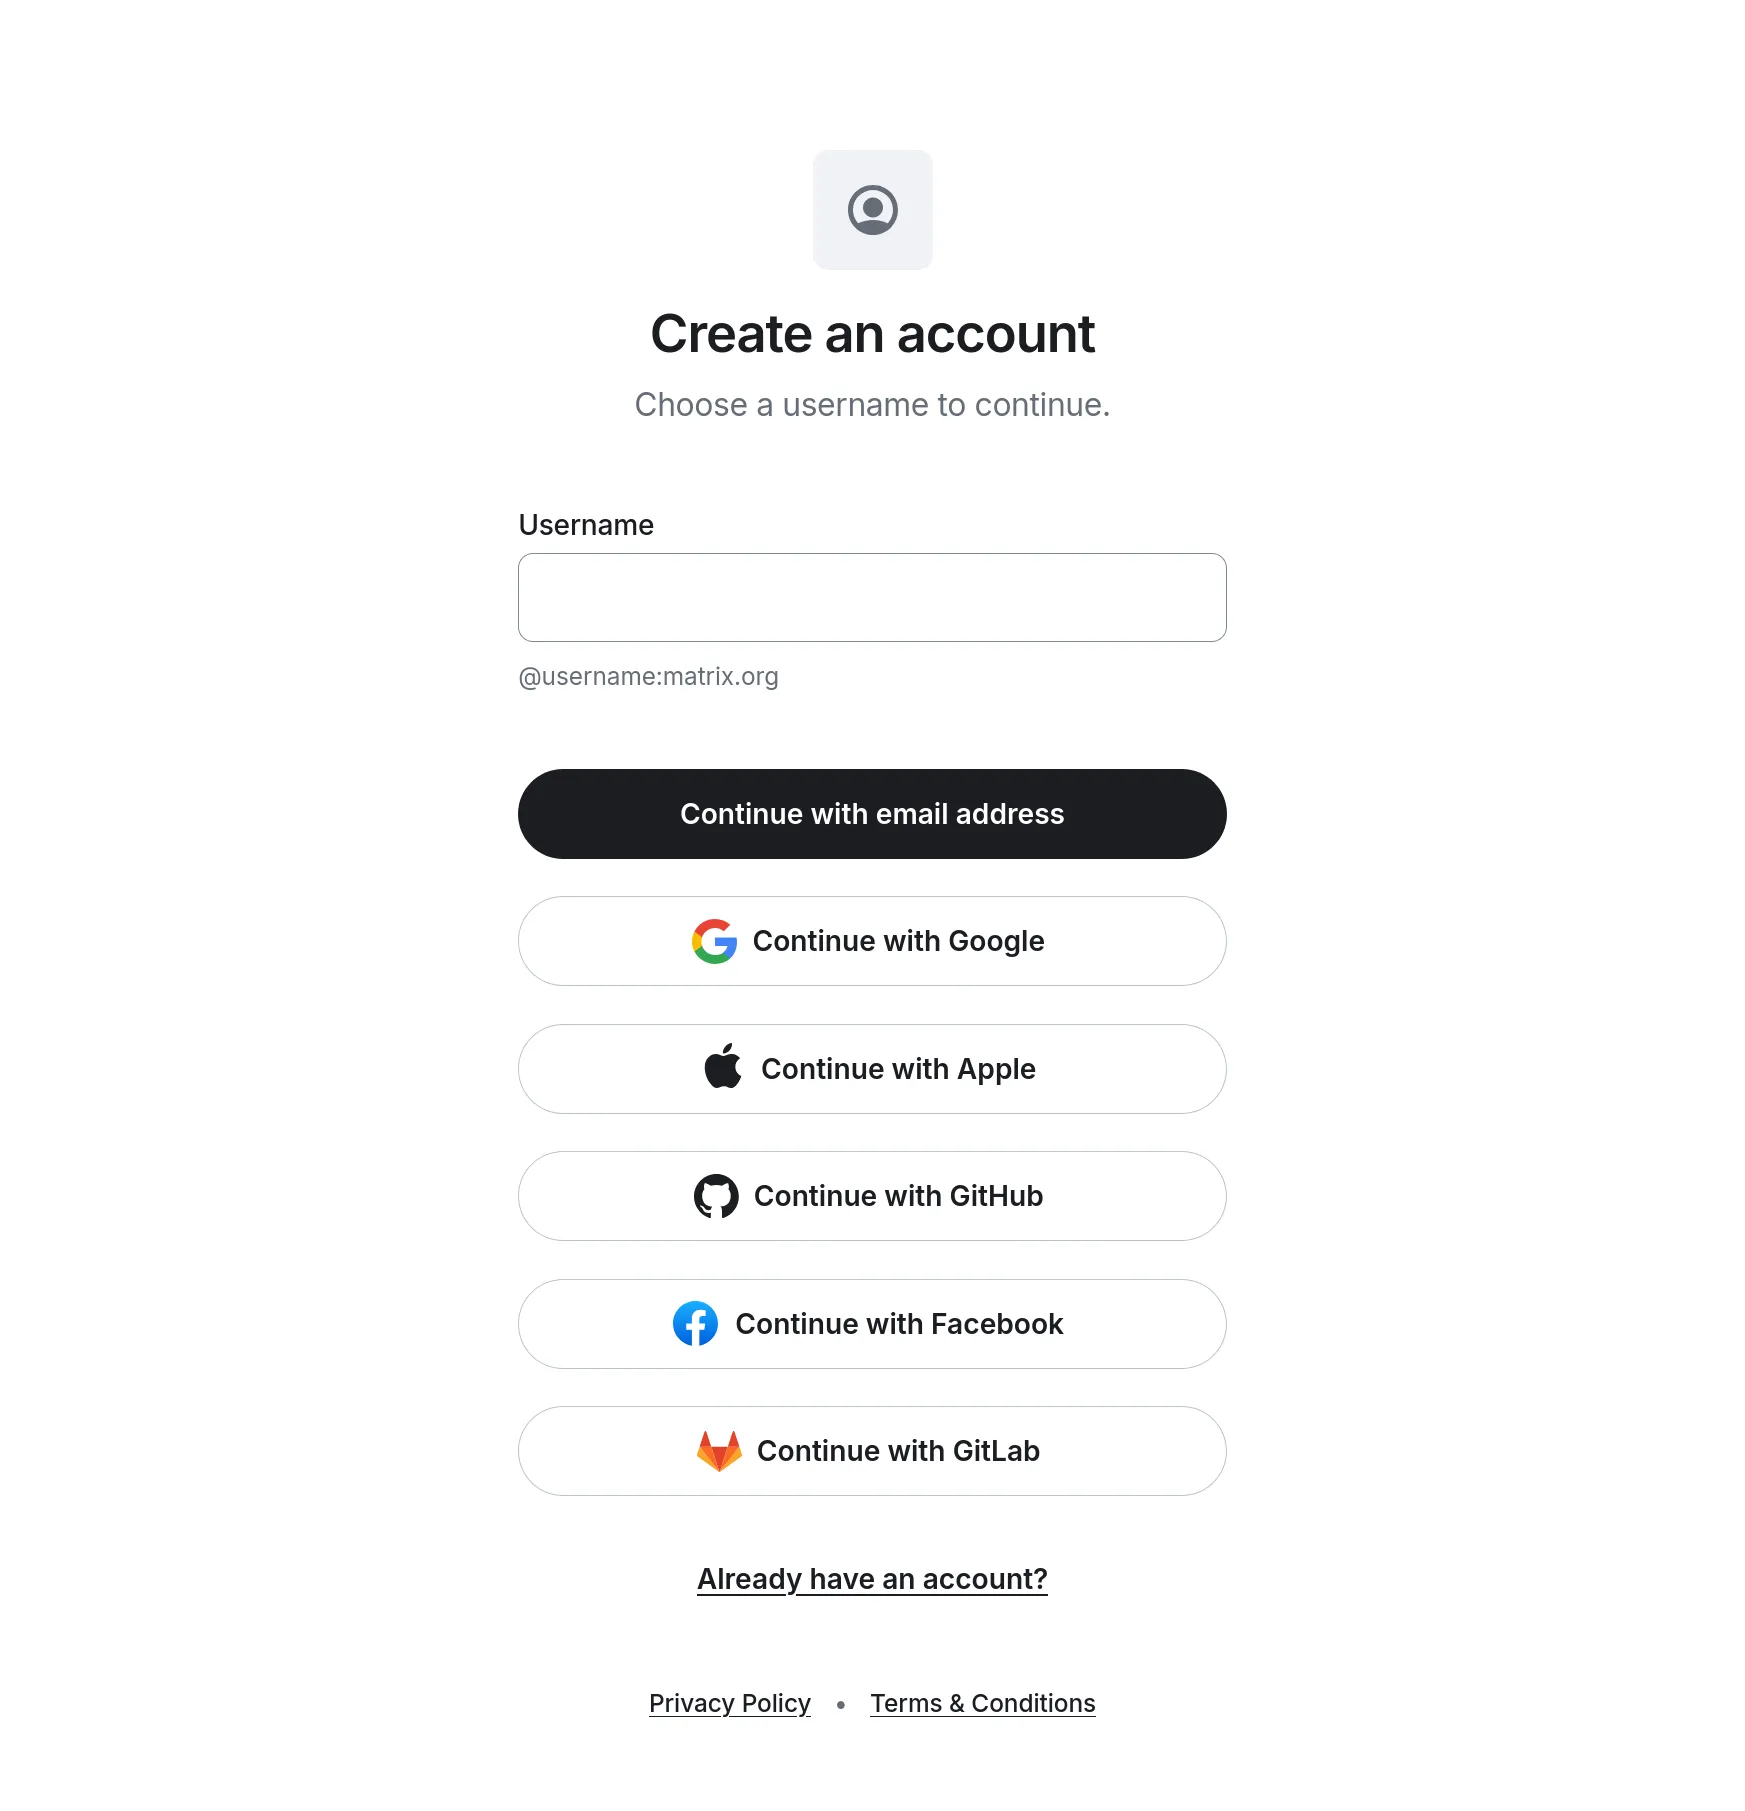Viewport: 1745px width, 1811px height.
Task: Choose Continue with Apple
Action: [872, 1069]
